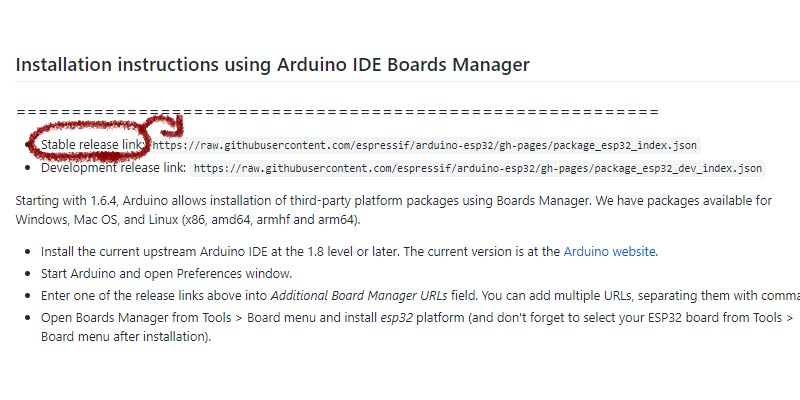800x400 pixels.
Task: Click the bullet dot before 'Development release link'
Action: tap(28, 168)
